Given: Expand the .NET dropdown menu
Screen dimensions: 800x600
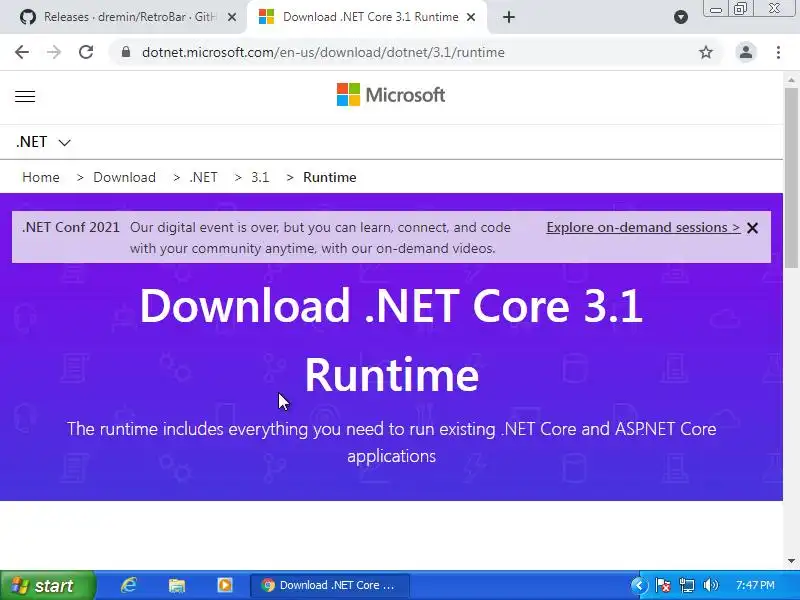Looking at the screenshot, I should pos(43,142).
